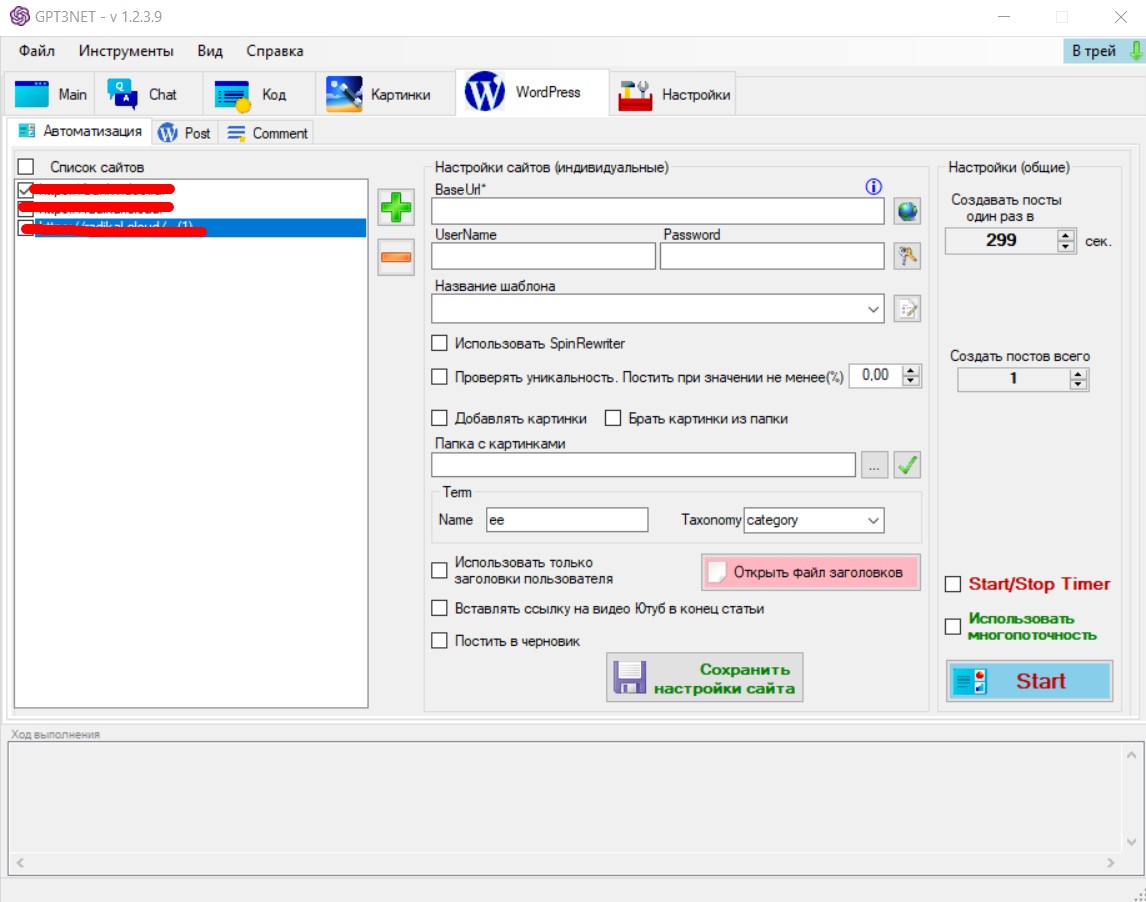Viewport: 1146px width, 902px height.
Task: Open the Справка menu
Action: (275, 50)
